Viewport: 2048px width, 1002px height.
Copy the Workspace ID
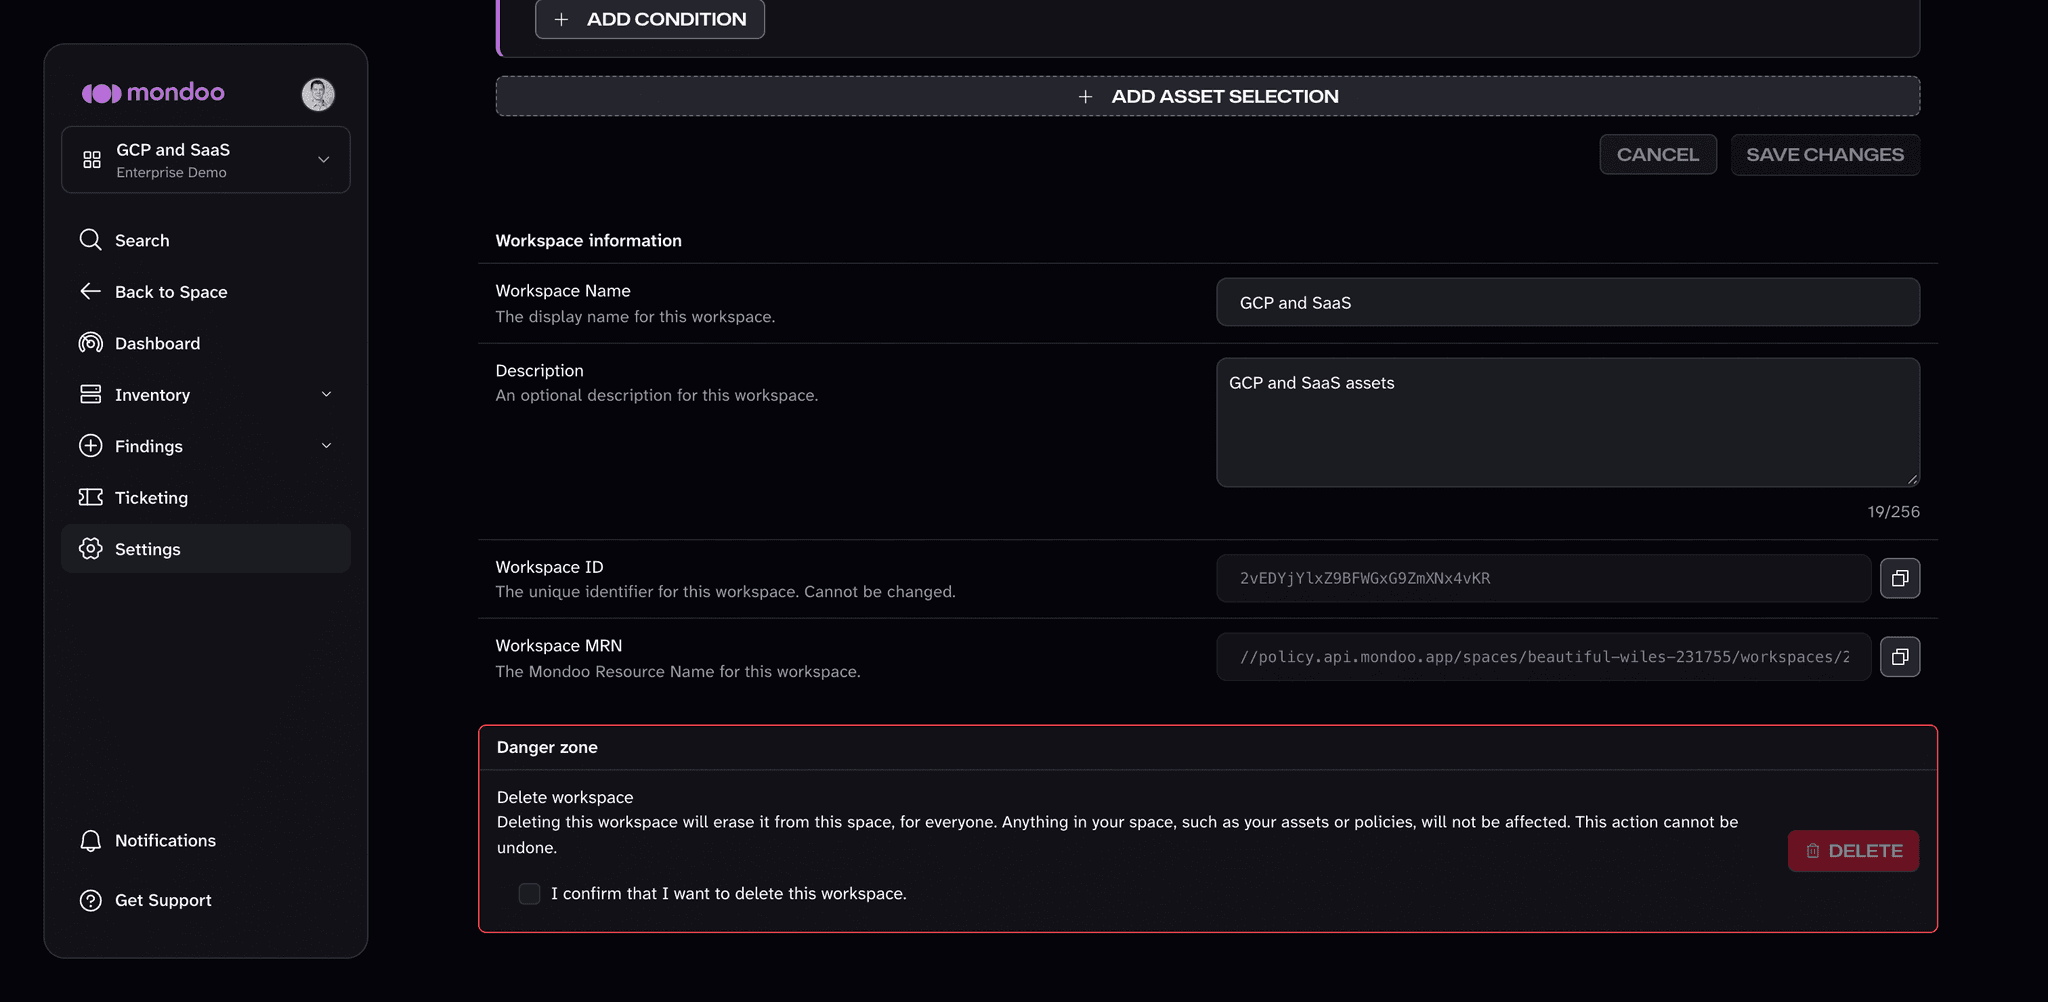tap(1900, 578)
